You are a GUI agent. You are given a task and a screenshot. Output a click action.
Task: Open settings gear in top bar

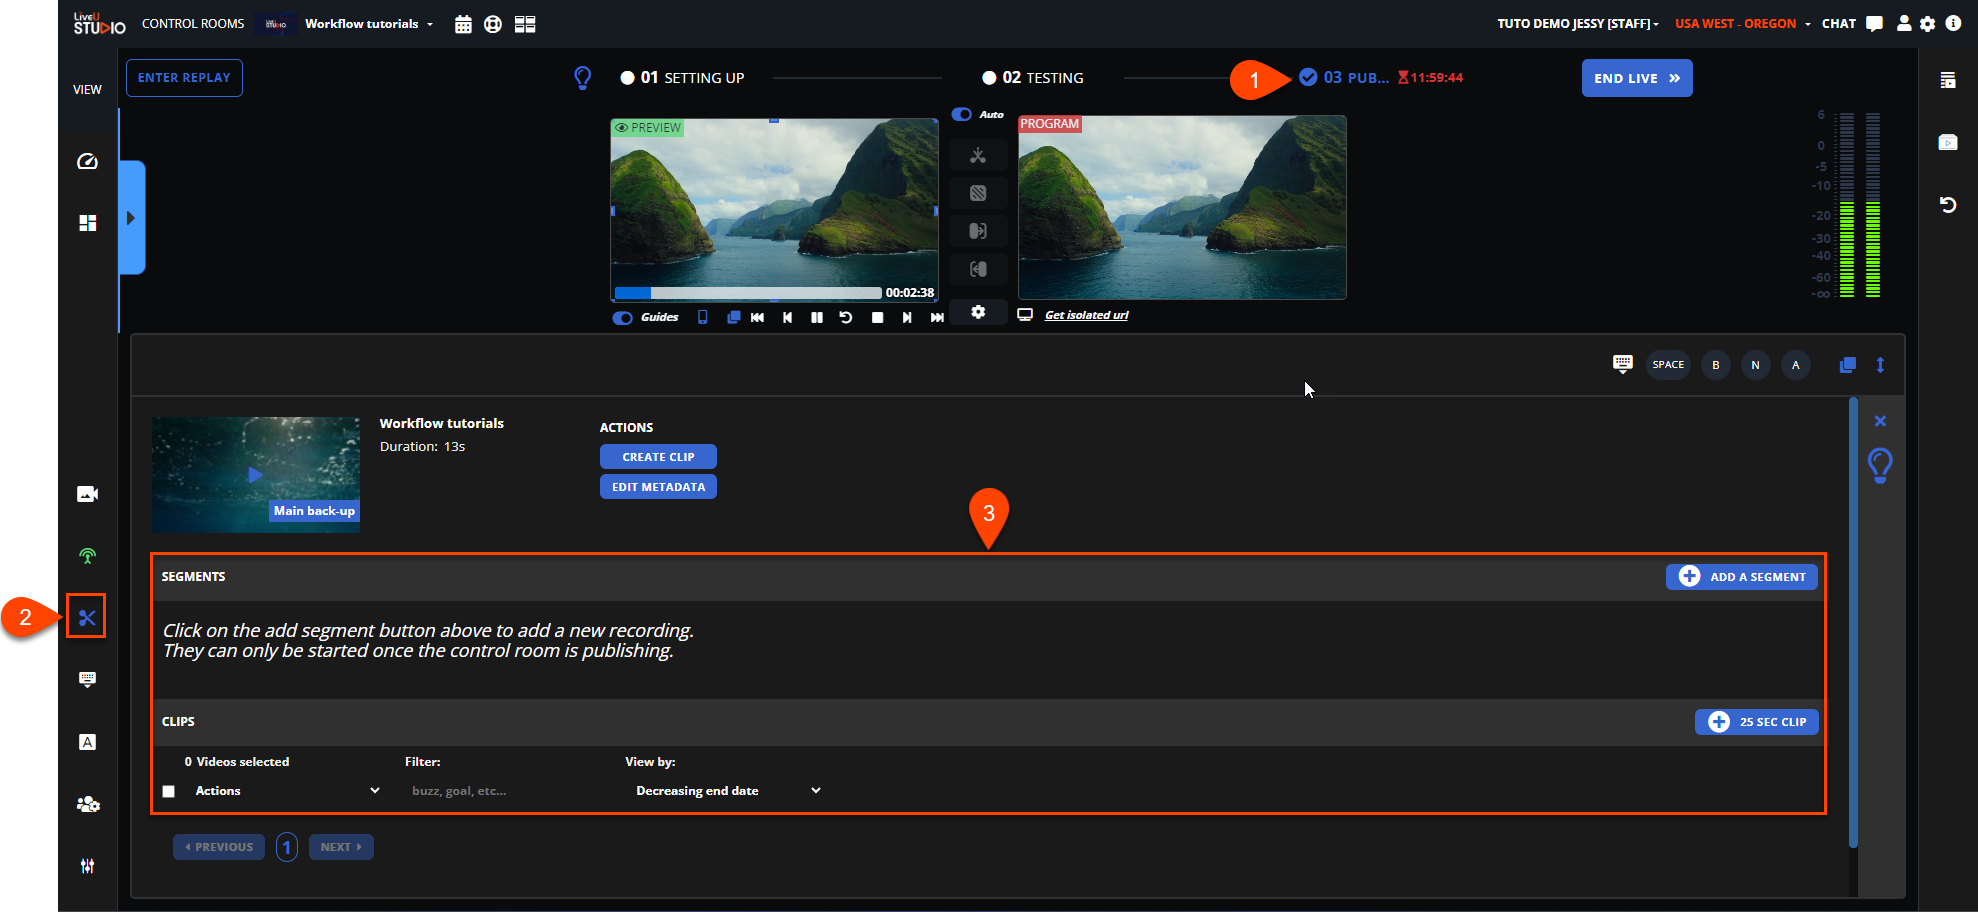[x=1928, y=24]
